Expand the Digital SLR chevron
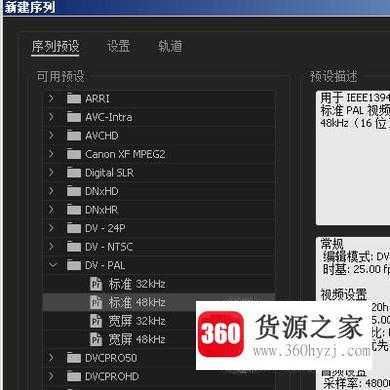 pos(51,172)
